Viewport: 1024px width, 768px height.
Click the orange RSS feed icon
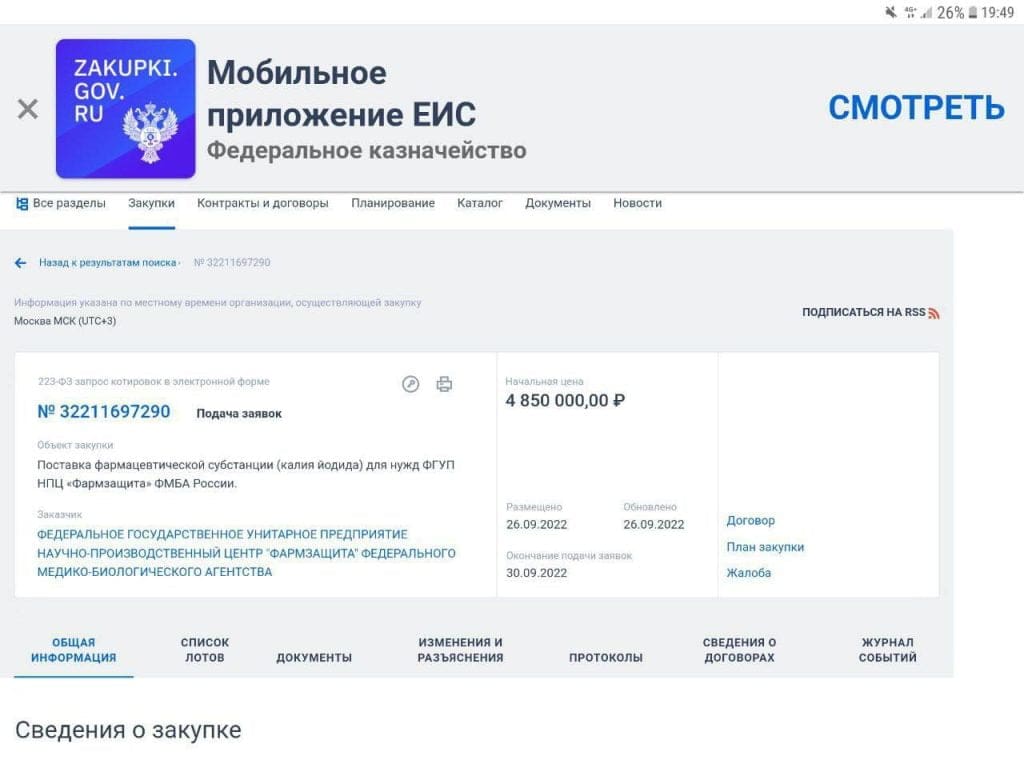pyautogui.click(x=934, y=313)
